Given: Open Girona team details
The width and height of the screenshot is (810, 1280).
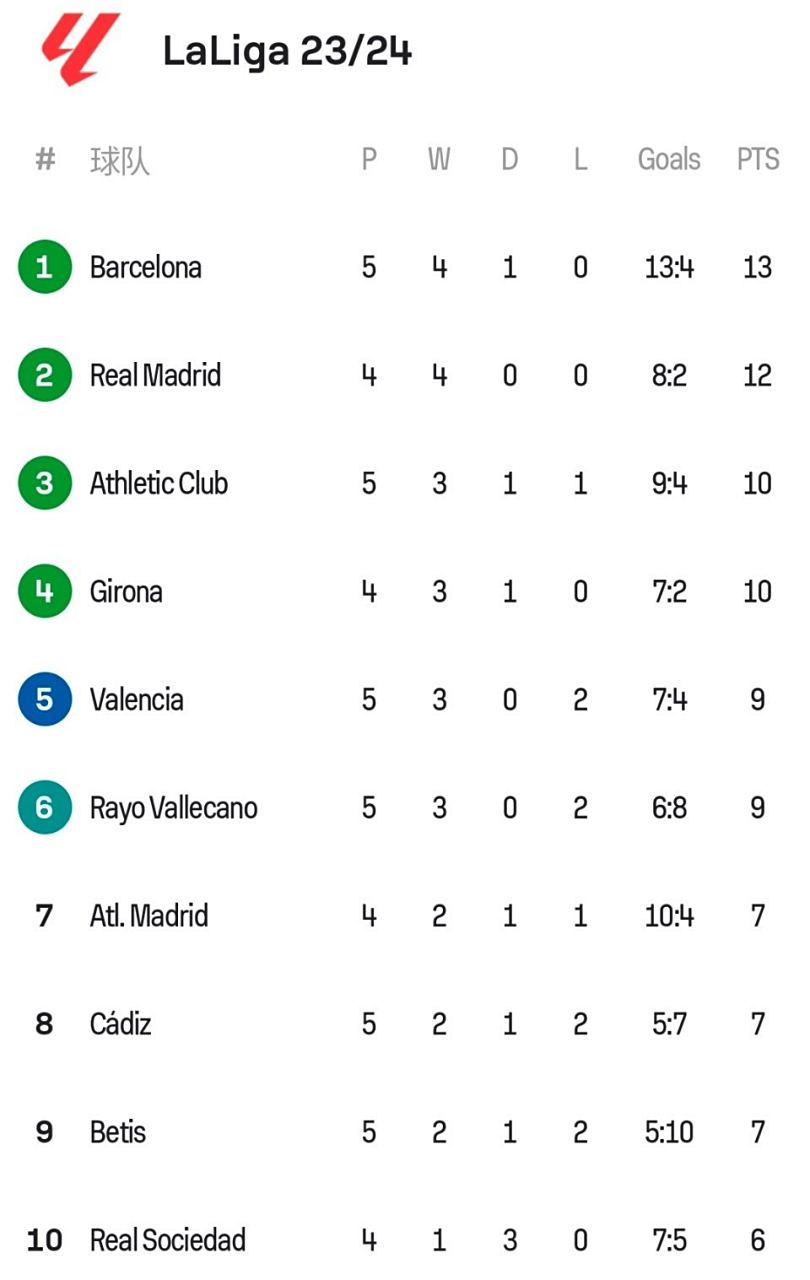Looking at the screenshot, I should click(x=126, y=591).
